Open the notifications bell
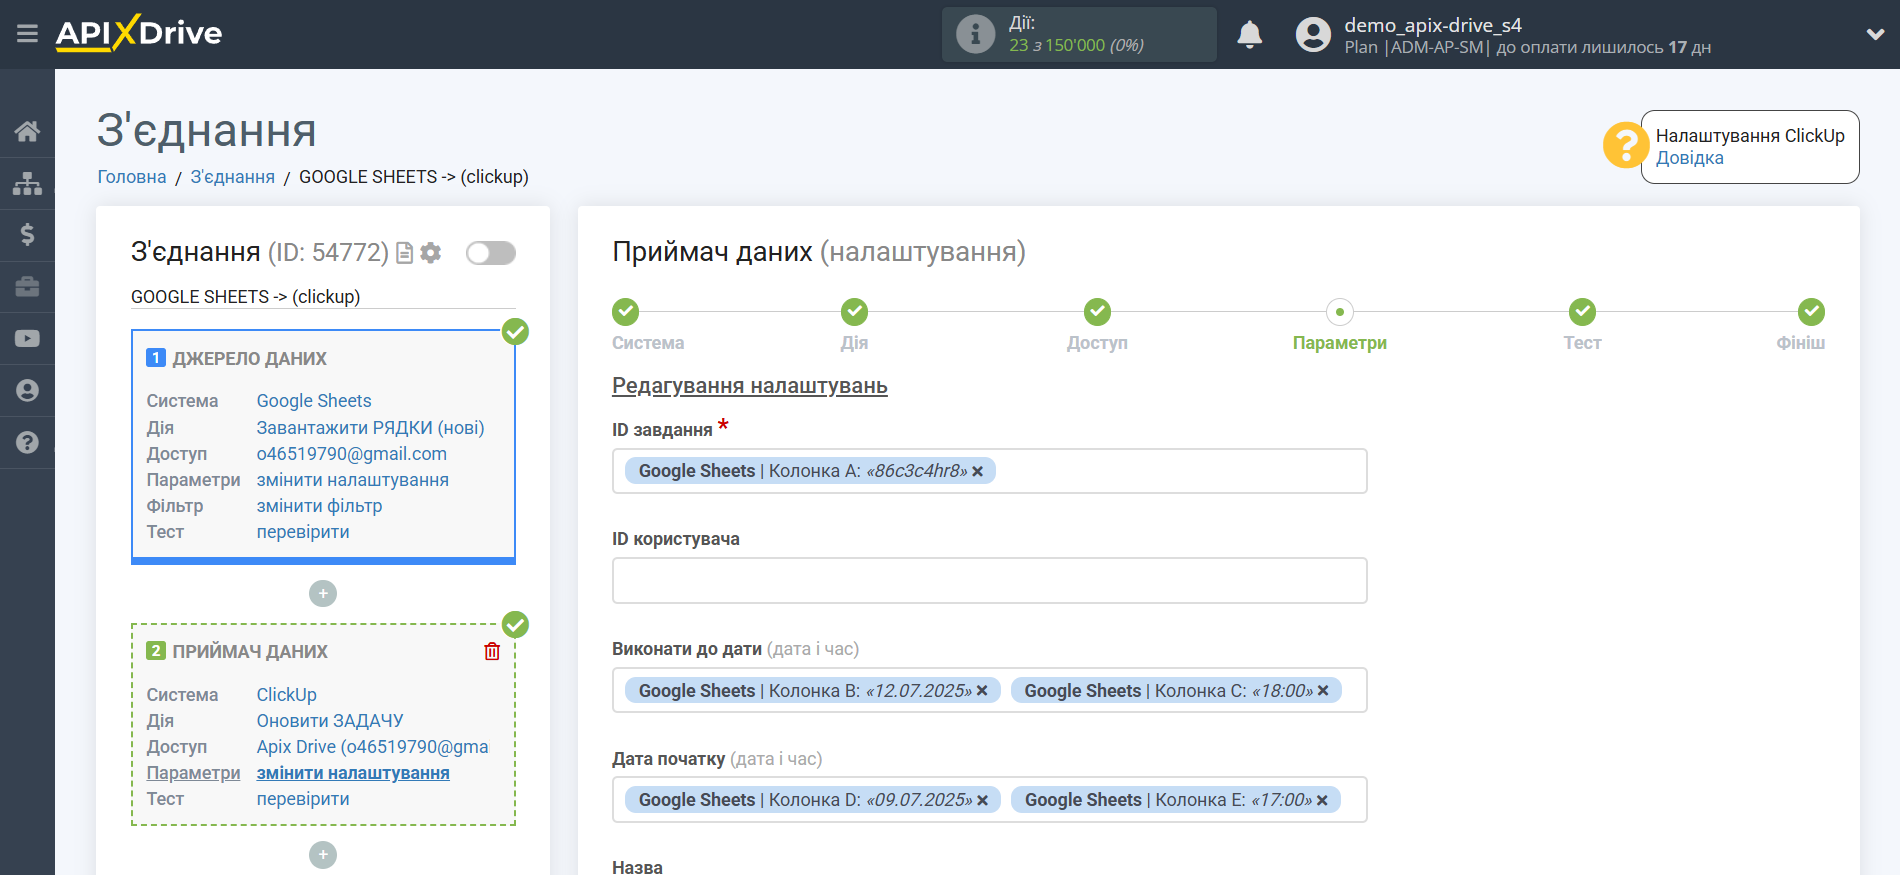 coord(1249,34)
